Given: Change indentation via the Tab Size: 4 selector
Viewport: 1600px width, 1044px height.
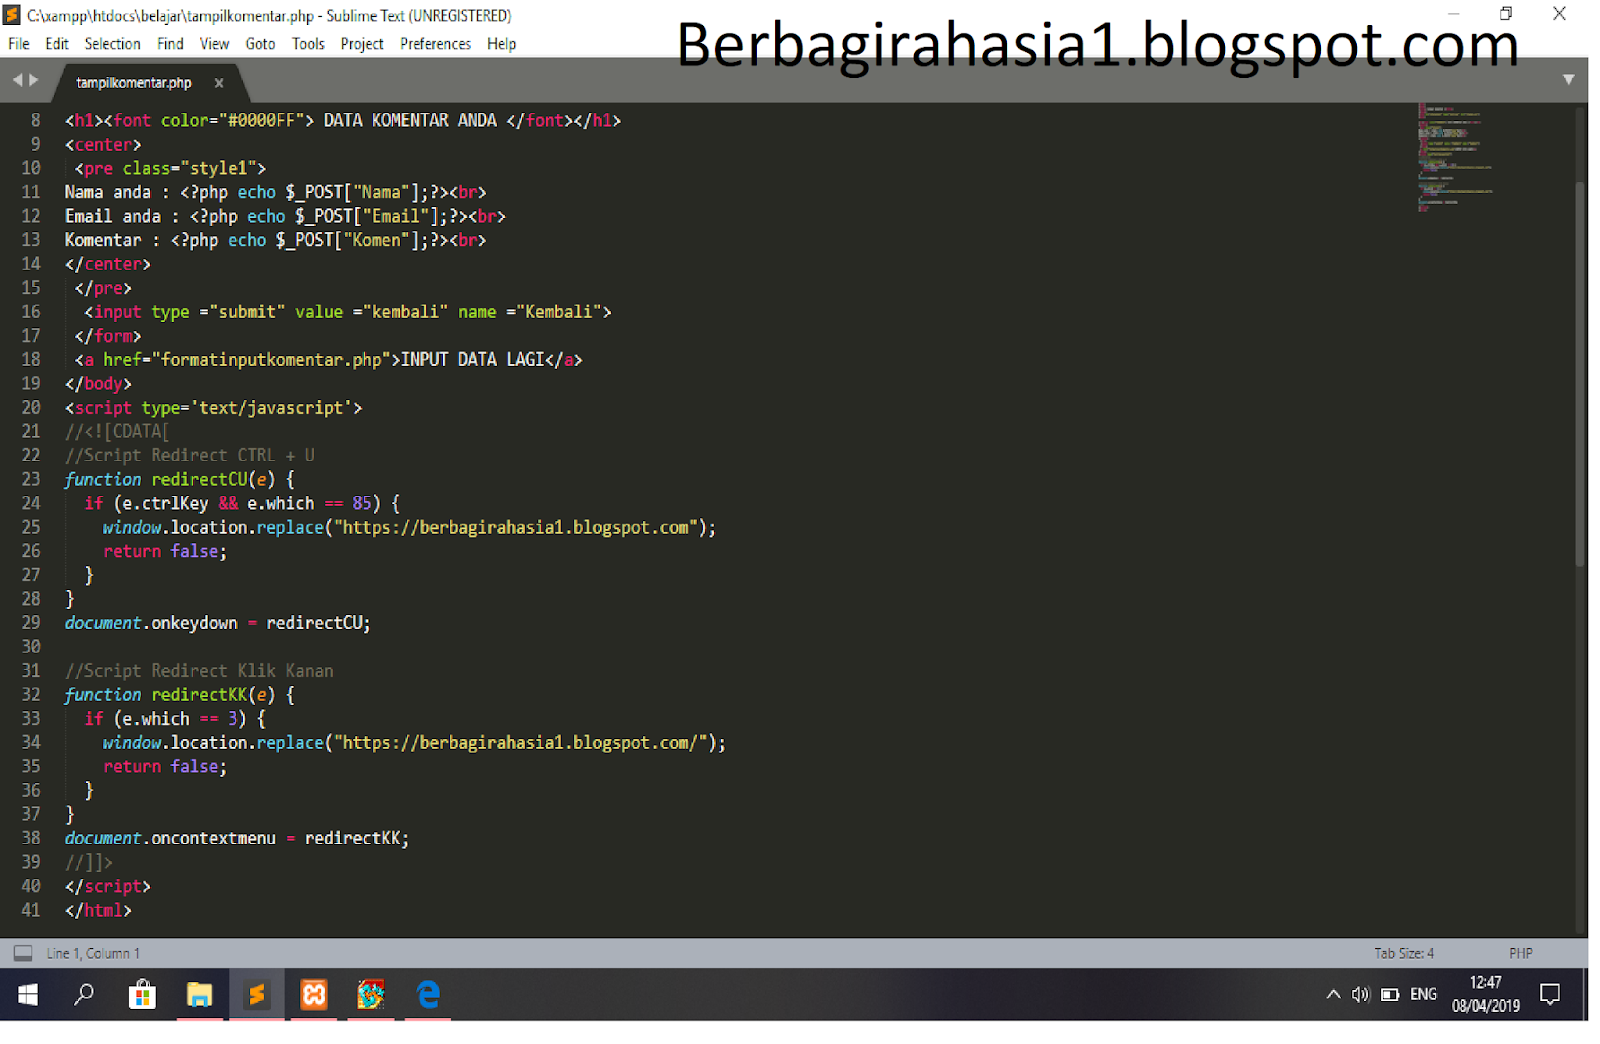Looking at the screenshot, I should (1404, 952).
